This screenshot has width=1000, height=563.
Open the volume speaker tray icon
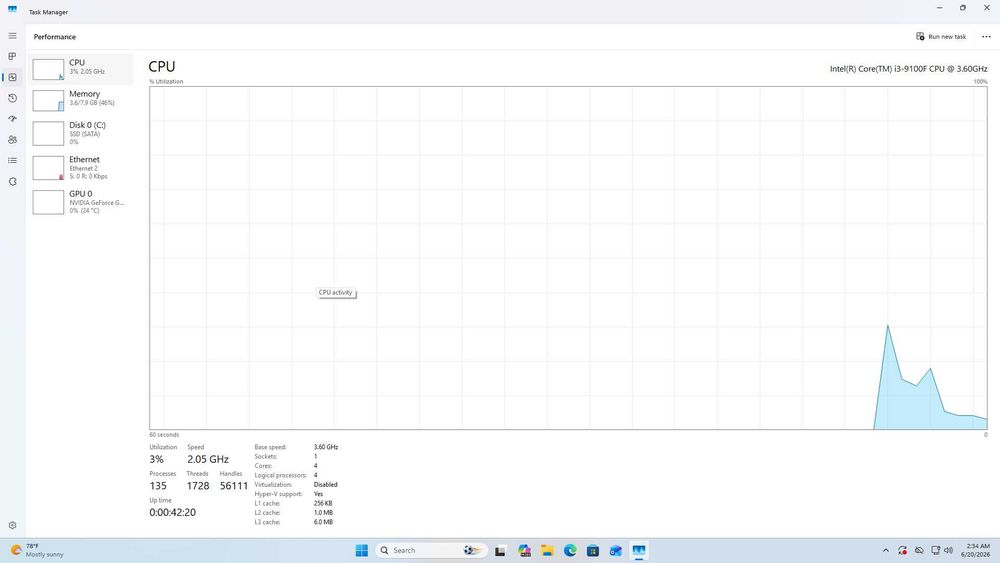tap(948, 550)
